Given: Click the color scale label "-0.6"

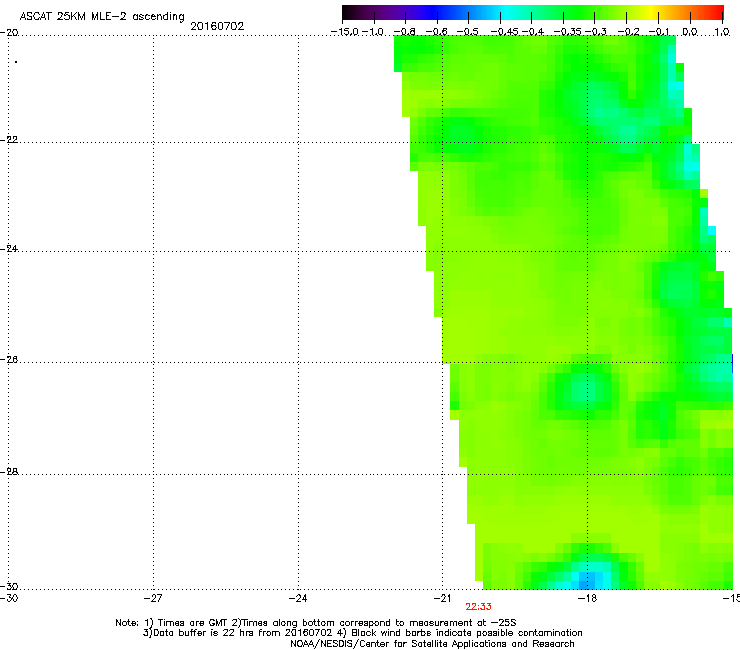Looking at the screenshot, I should 437,32.
